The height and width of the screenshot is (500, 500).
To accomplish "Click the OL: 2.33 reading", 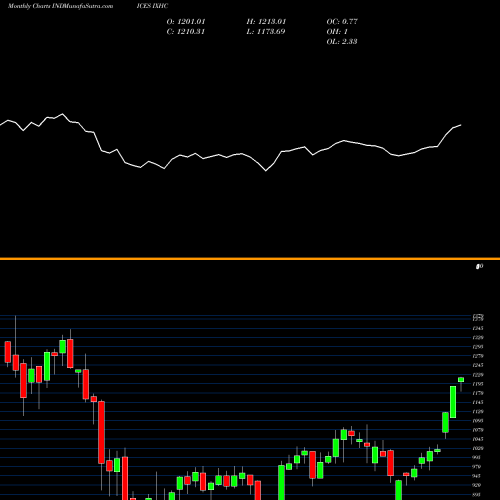I will tap(342, 42).
